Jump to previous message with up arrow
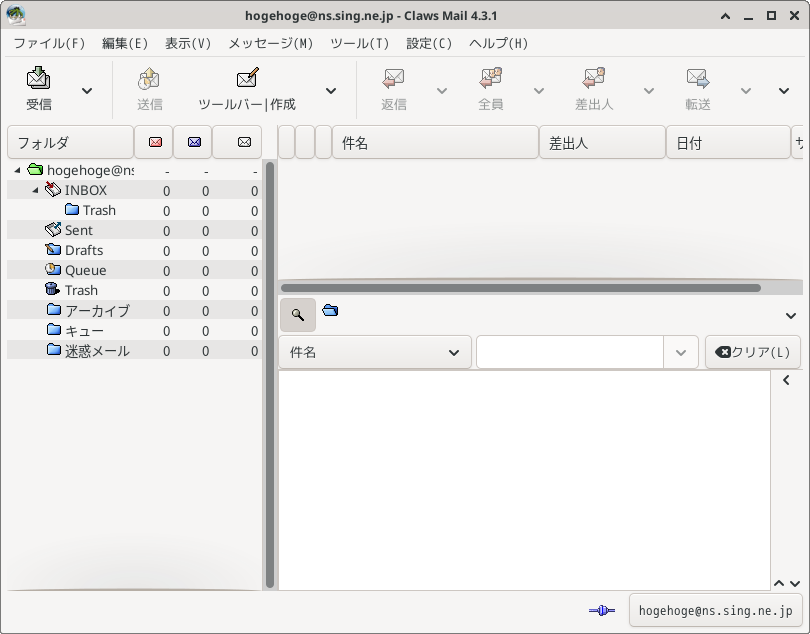Viewport: 810px width, 634px height. click(x=779, y=583)
